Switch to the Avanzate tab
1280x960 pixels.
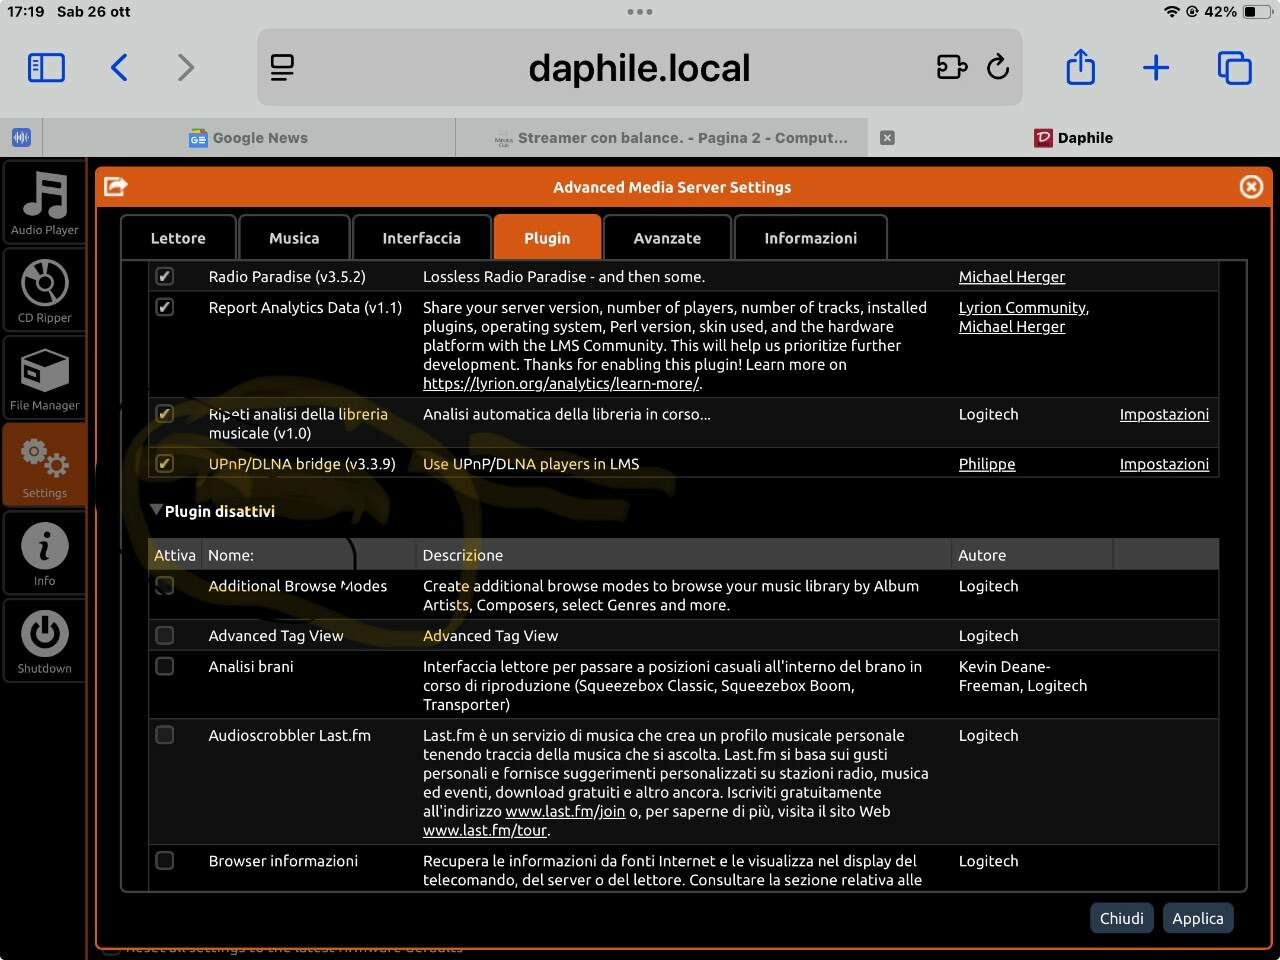[x=667, y=238]
